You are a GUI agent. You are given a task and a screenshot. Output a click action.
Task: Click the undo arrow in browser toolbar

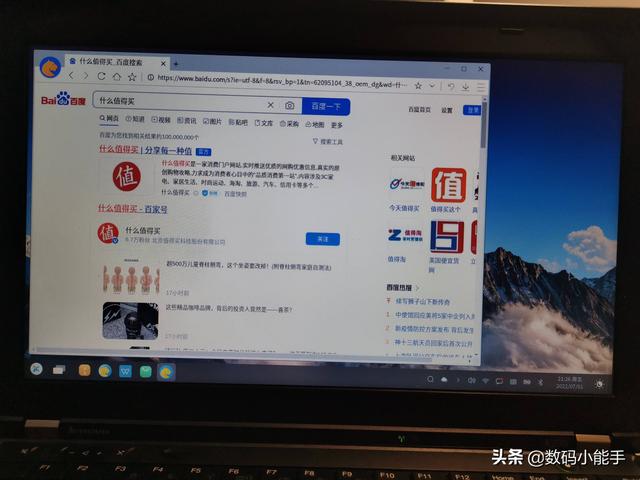[451, 87]
